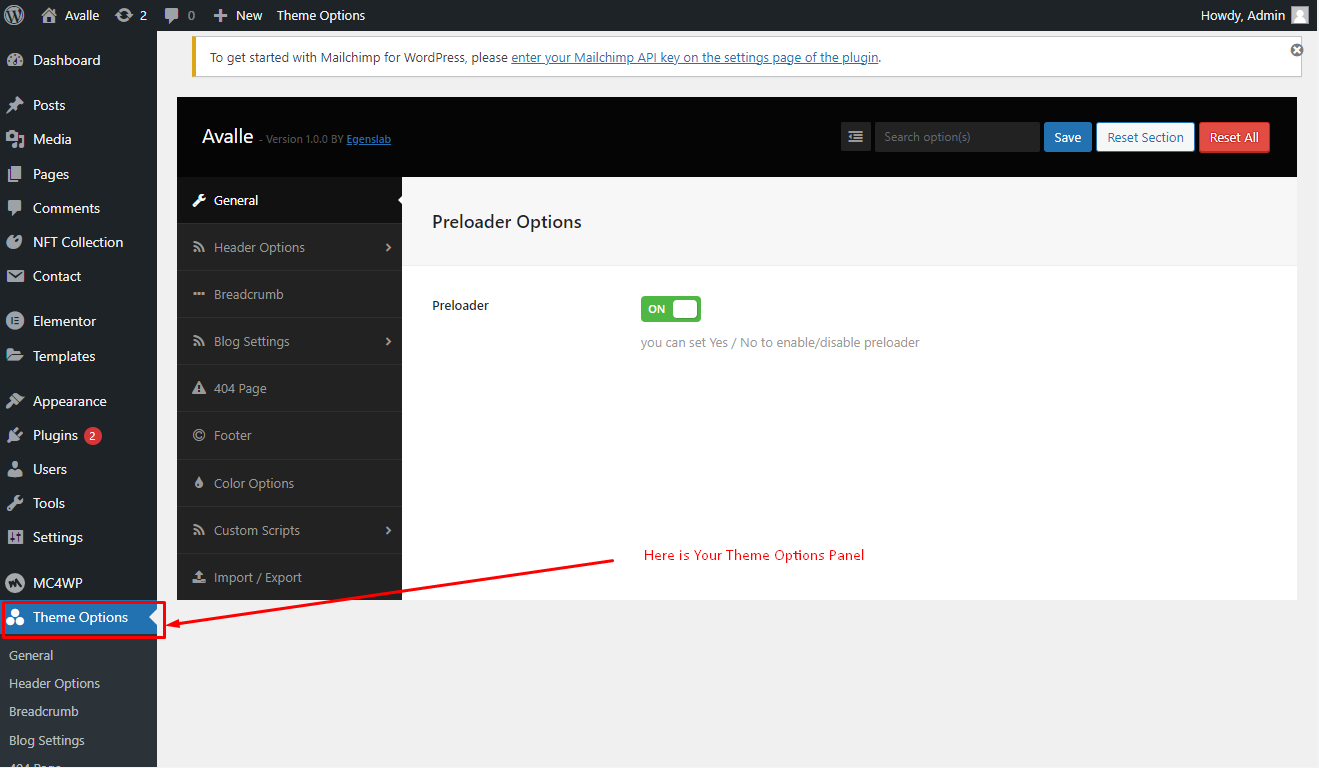Toggle the Preloader ON switch
The height and width of the screenshot is (768, 1319).
pyautogui.click(x=671, y=309)
